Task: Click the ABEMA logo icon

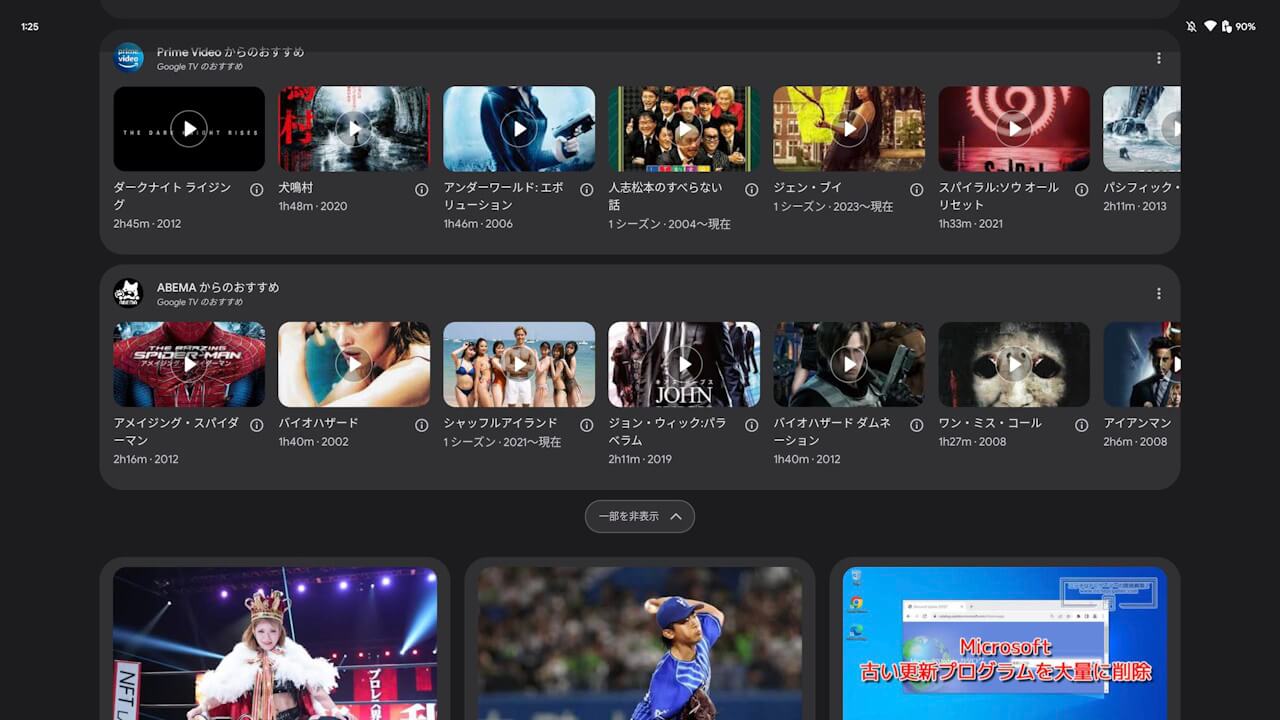Action: (129, 294)
